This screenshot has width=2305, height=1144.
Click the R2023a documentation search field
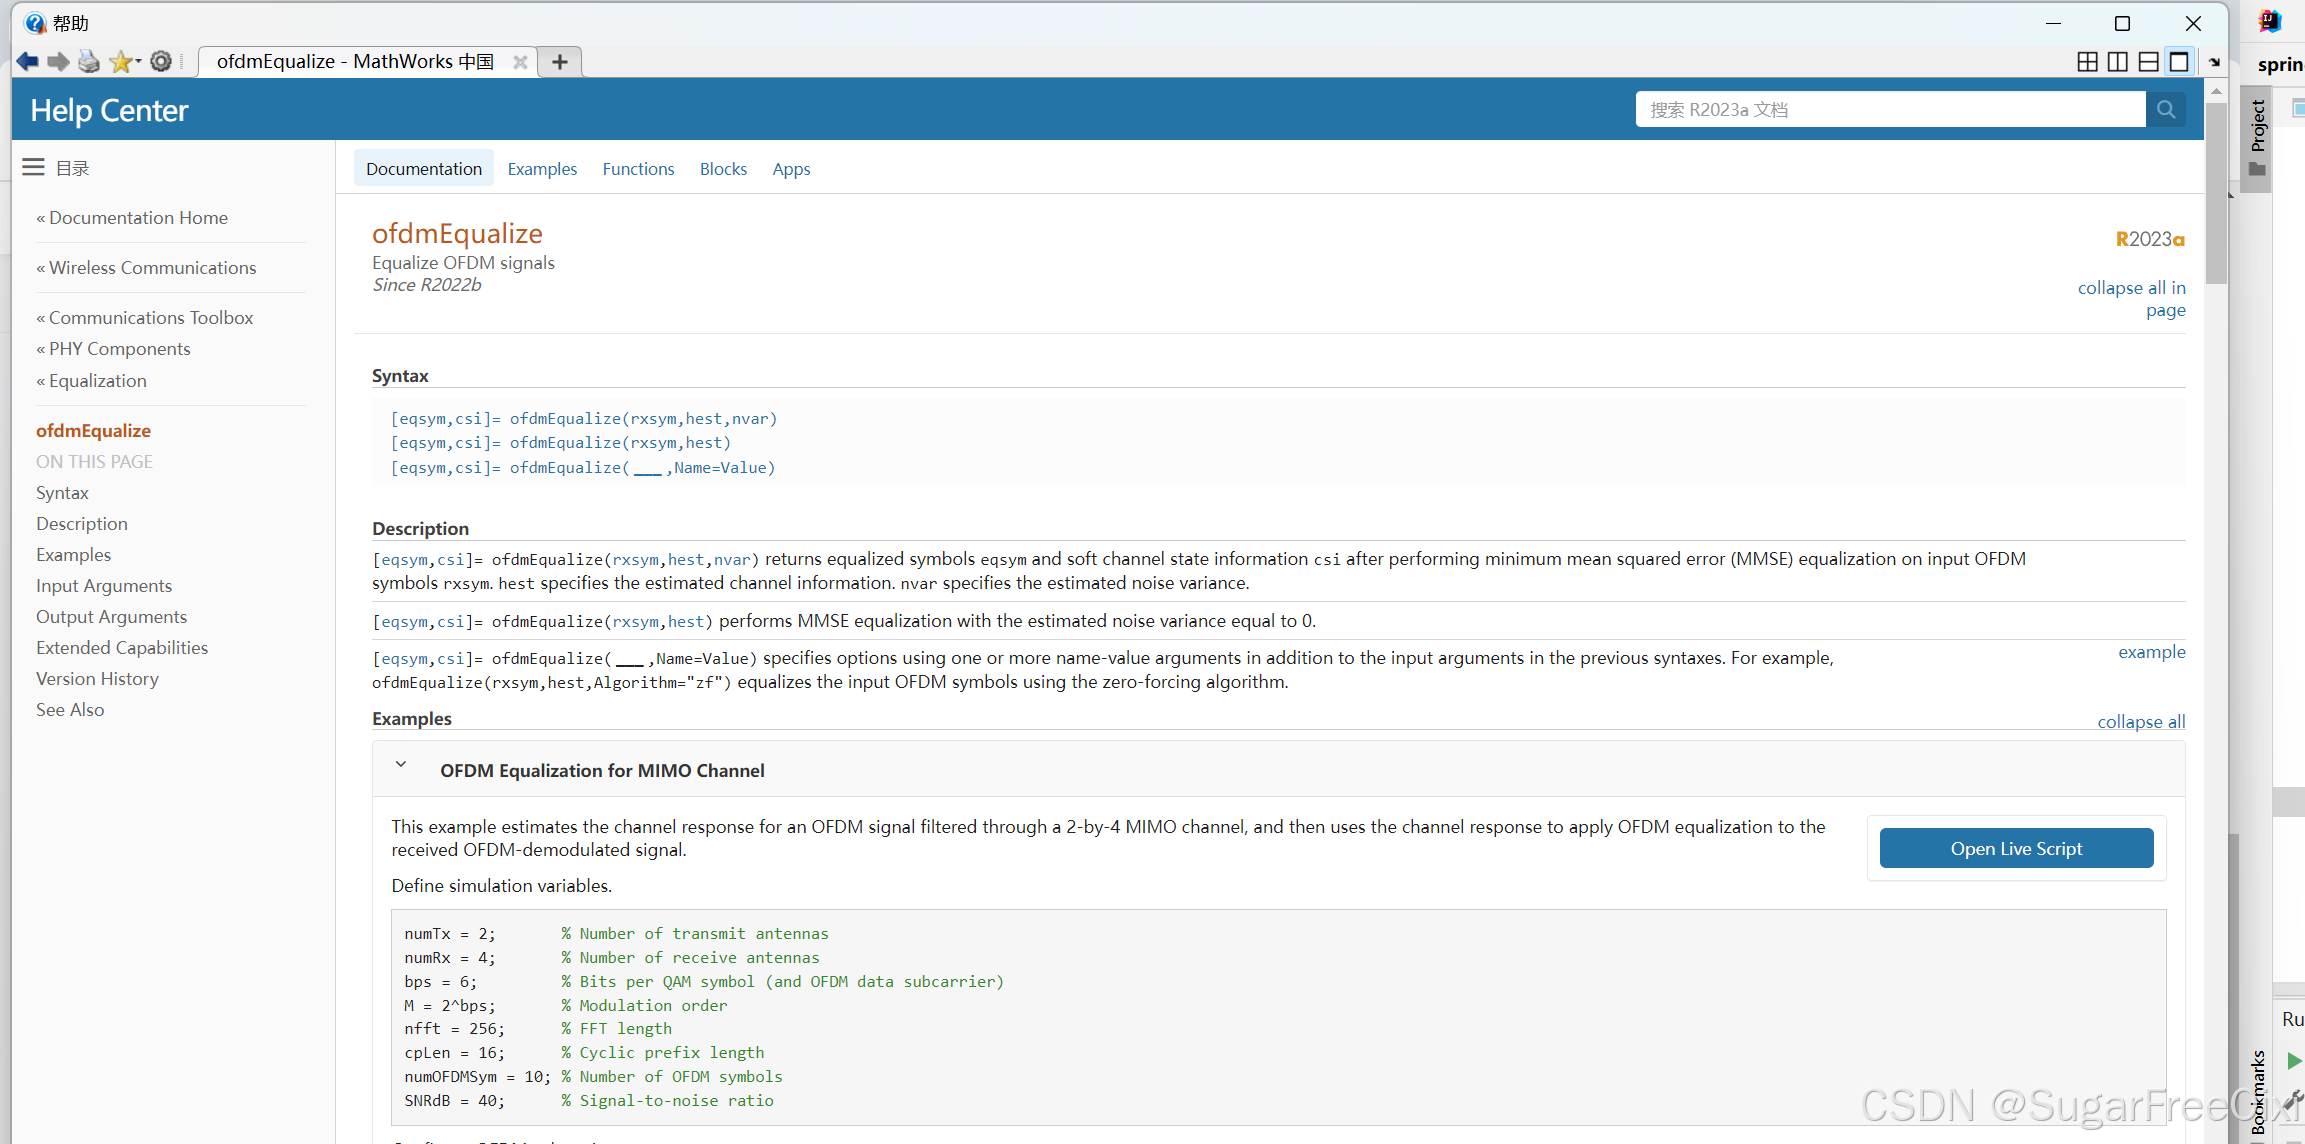[x=1890, y=110]
